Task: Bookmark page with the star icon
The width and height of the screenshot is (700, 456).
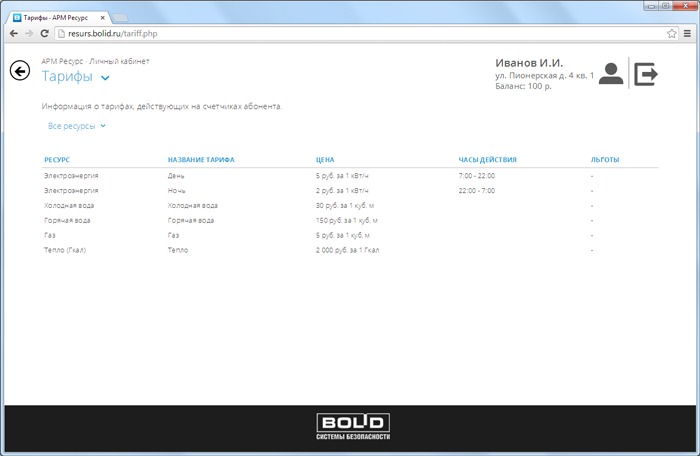Action: pos(671,33)
